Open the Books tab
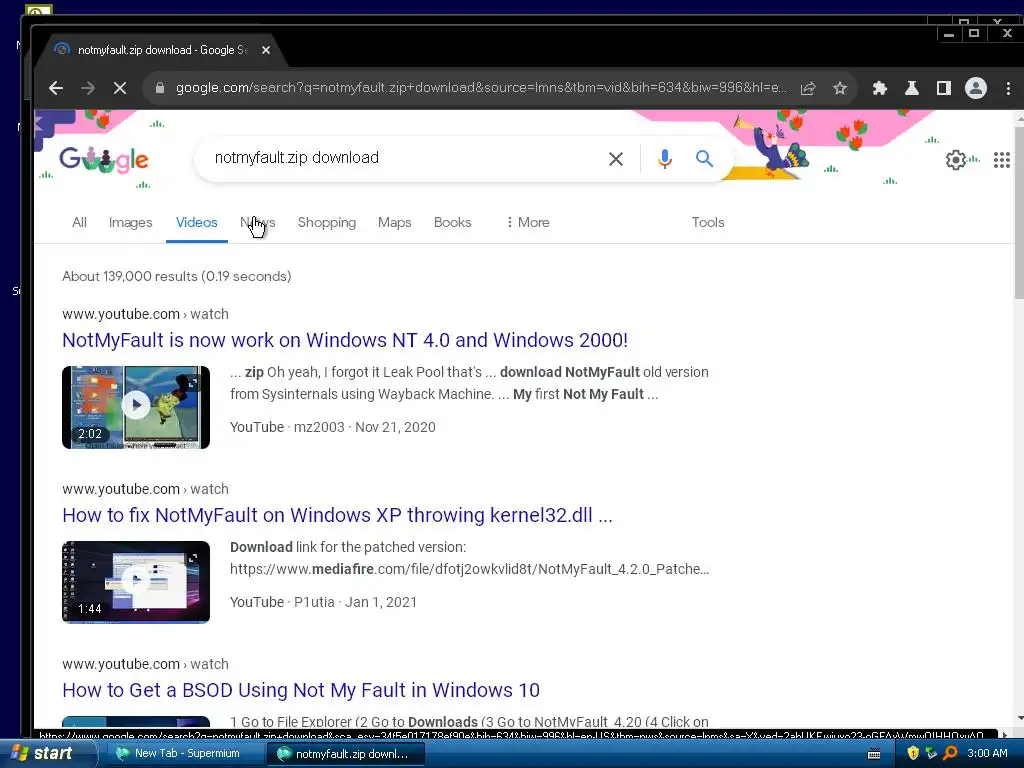This screenshot has height=768, width=1024. click(x=453, y=223)
